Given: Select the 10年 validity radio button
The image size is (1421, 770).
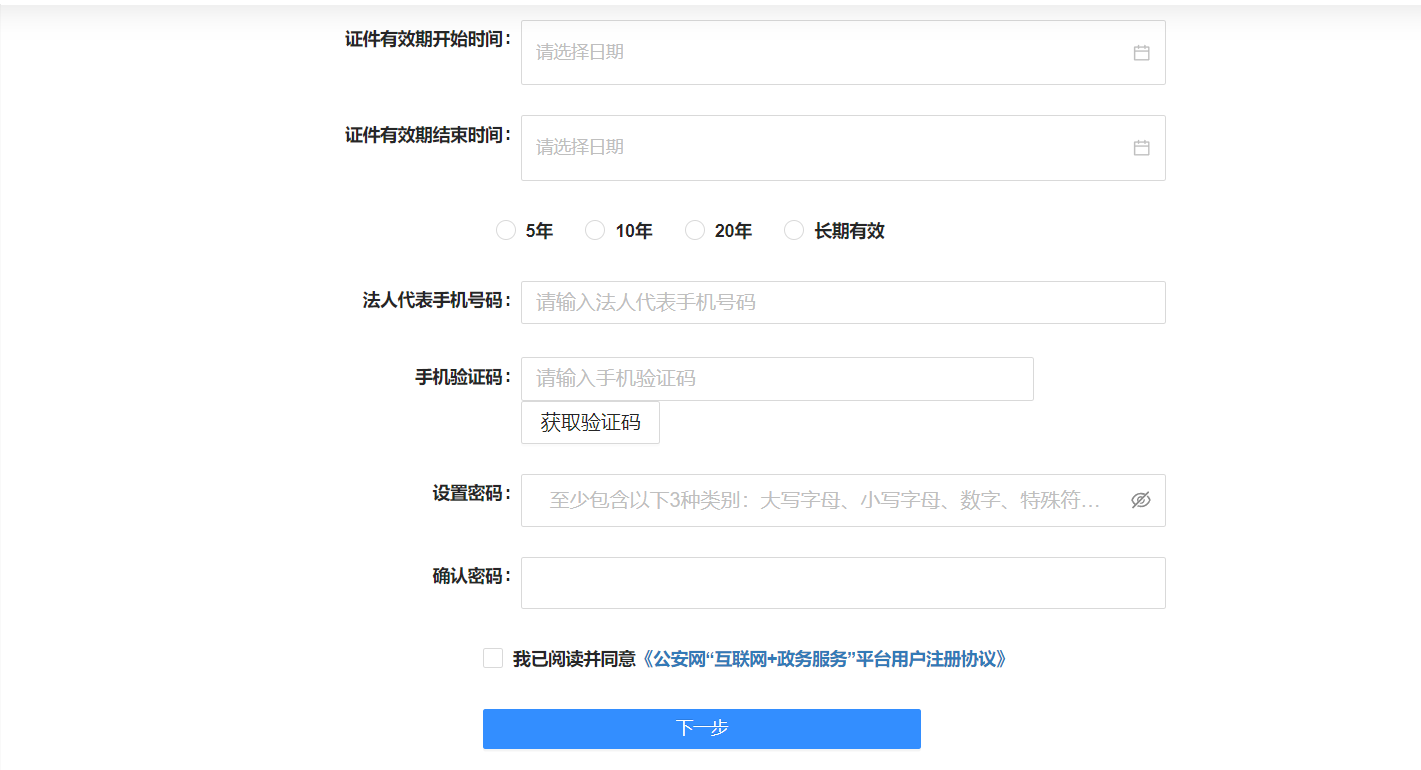Looking at the screenshot, I should click(x=595, y=230).
